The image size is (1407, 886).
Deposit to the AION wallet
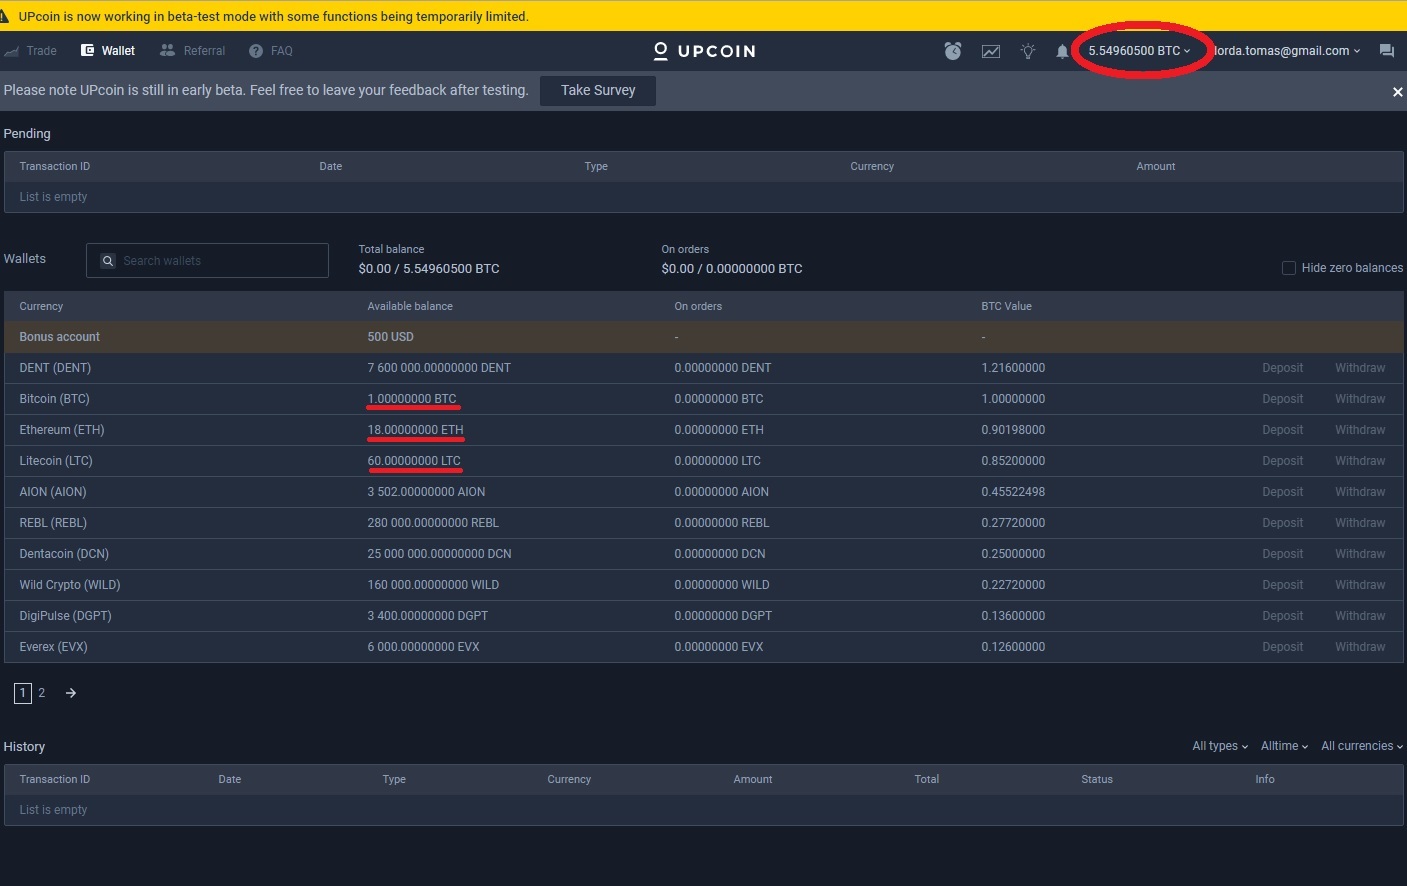click(1282, 492)
